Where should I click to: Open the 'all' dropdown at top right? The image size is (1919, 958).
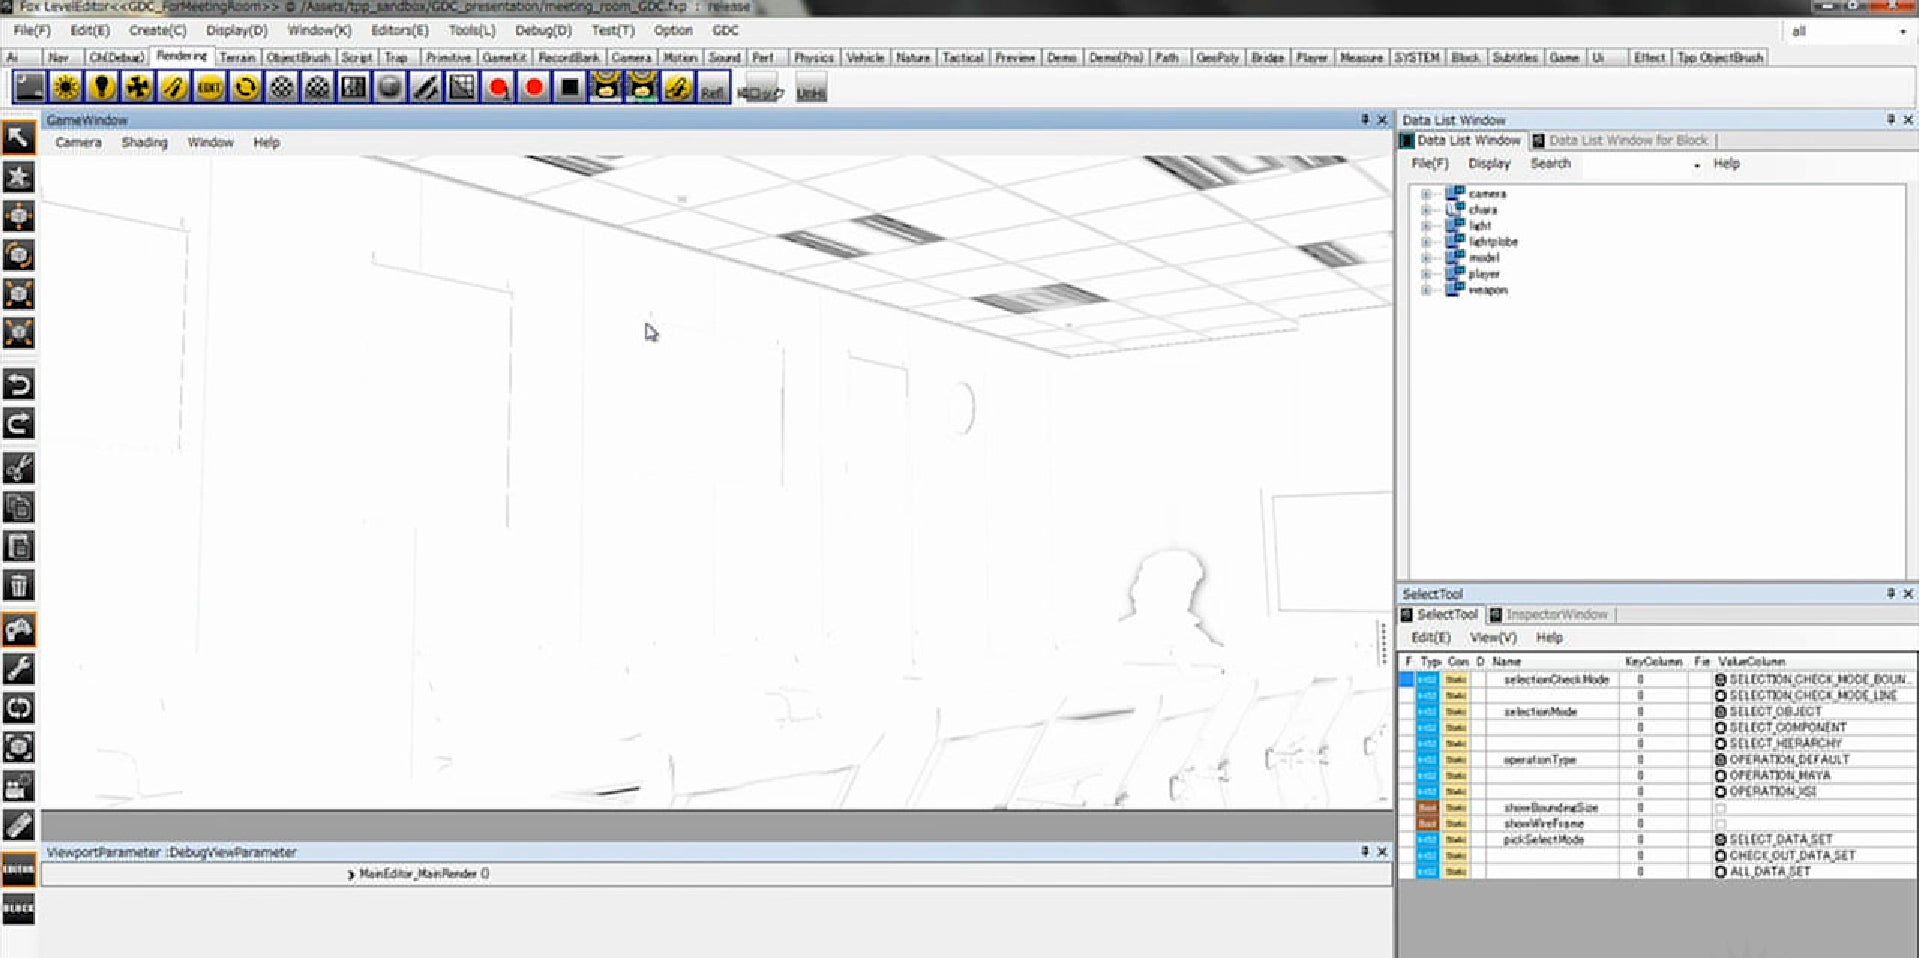tap(1848, 32)
